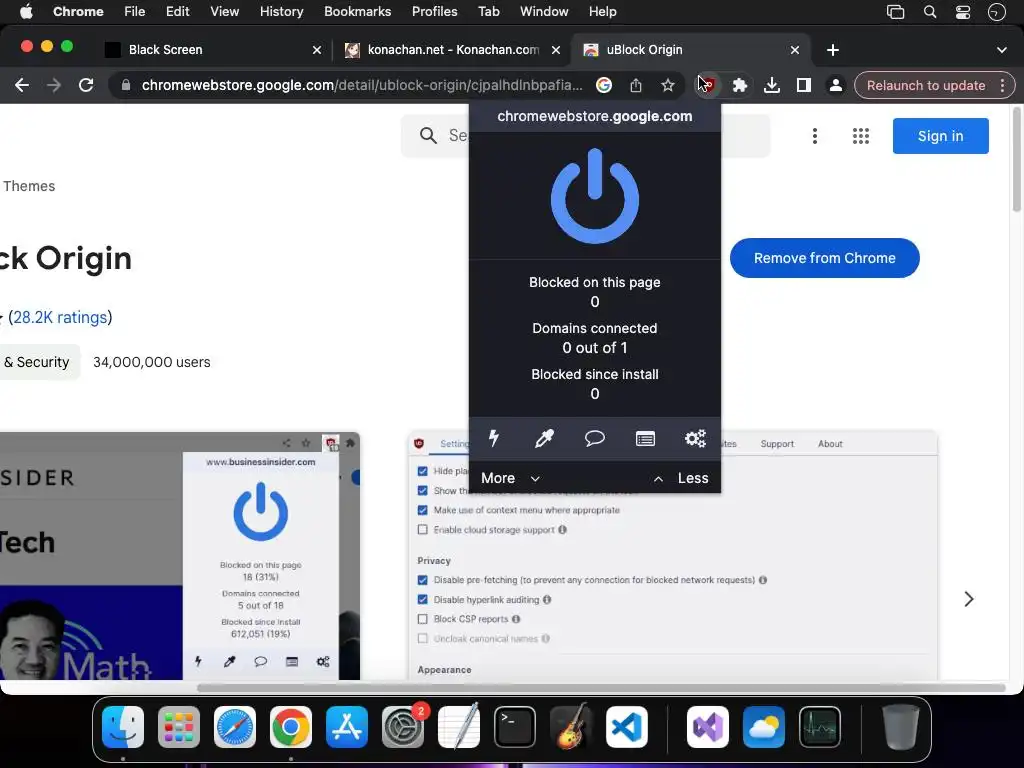Go forward to next page
1024x768 pixels.
point(54,85)
